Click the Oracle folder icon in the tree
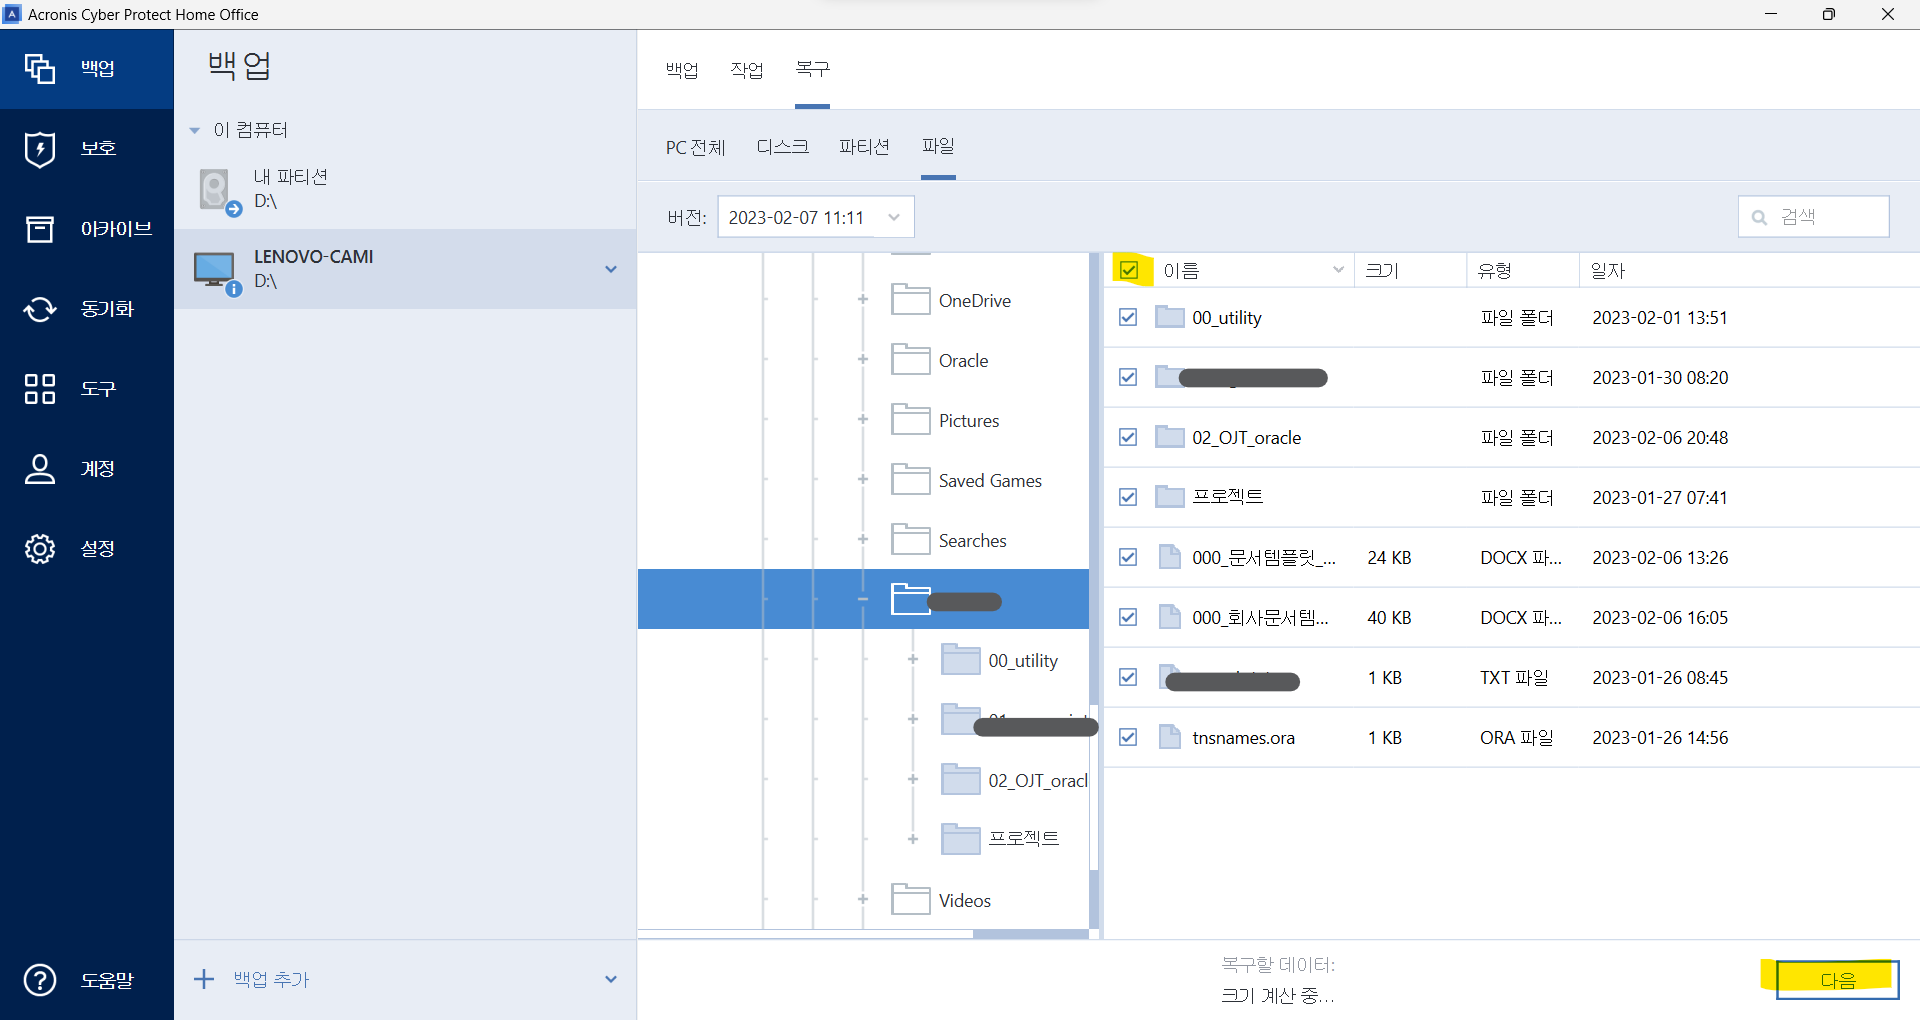Viewport: 1920px width, 1020px height. point(910,359)
